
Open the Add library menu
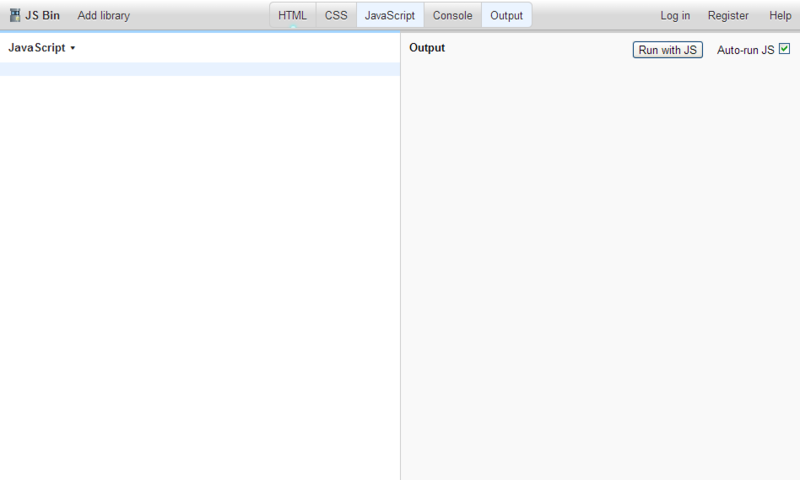[104, 15]
